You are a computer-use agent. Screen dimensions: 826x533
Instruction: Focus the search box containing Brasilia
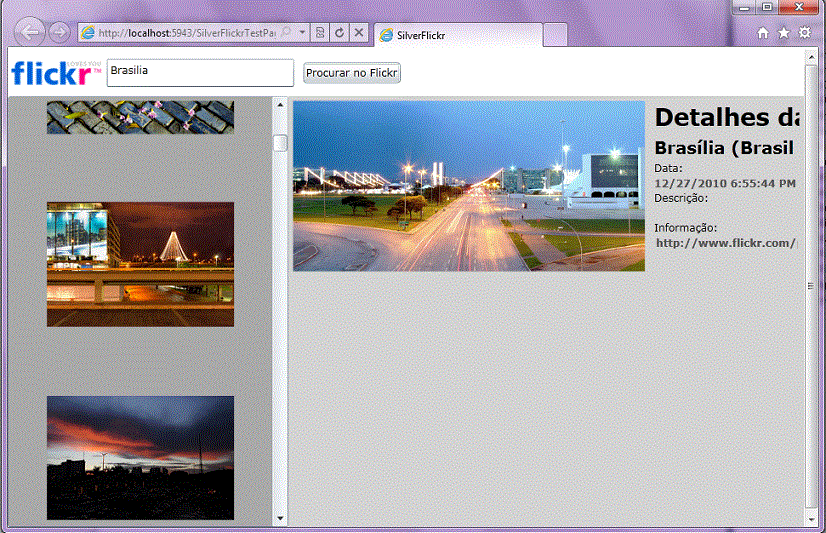pos(200,73)
